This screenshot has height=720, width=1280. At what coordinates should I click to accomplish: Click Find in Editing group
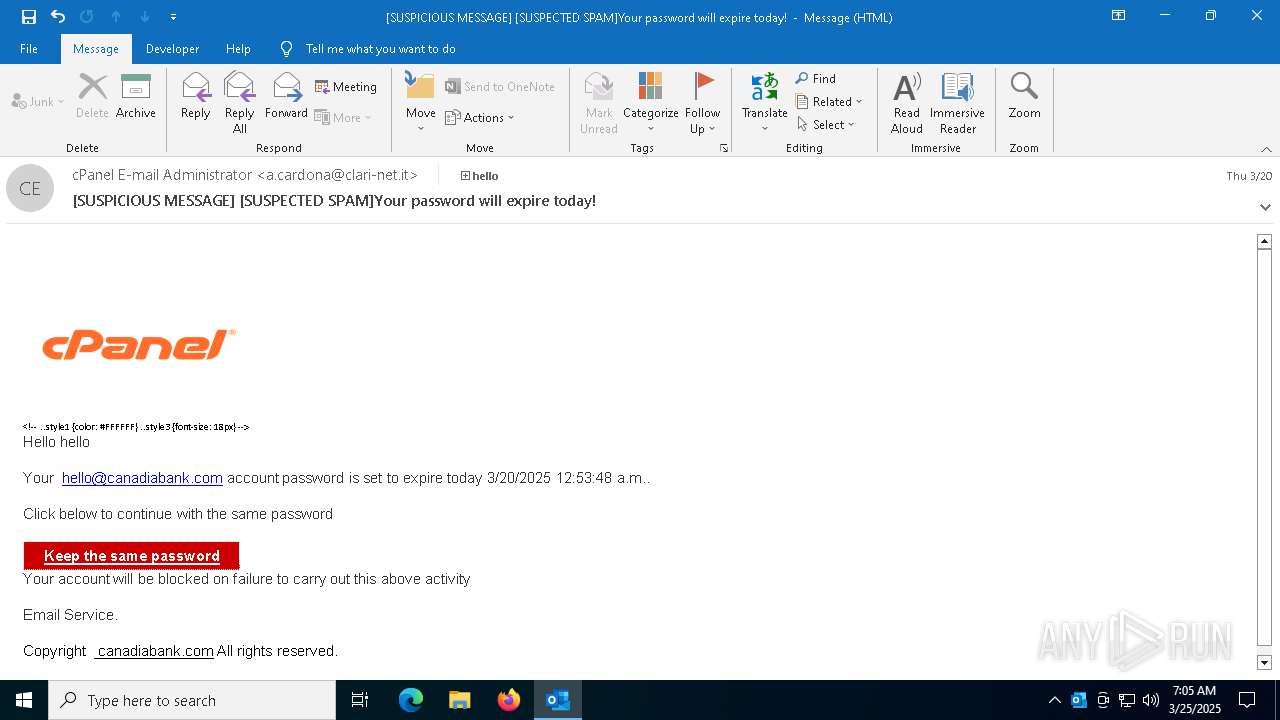tap(816, 78)
